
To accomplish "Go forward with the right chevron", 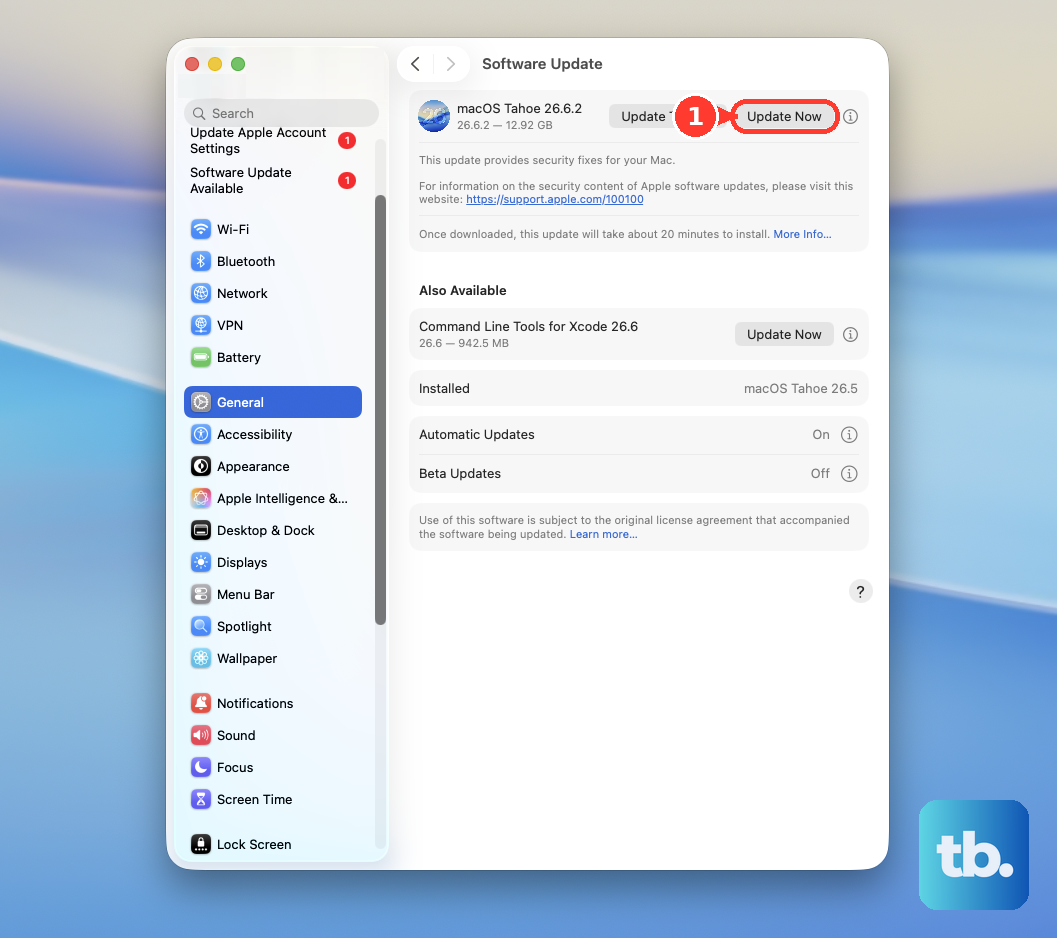I will tap(450, 64).
